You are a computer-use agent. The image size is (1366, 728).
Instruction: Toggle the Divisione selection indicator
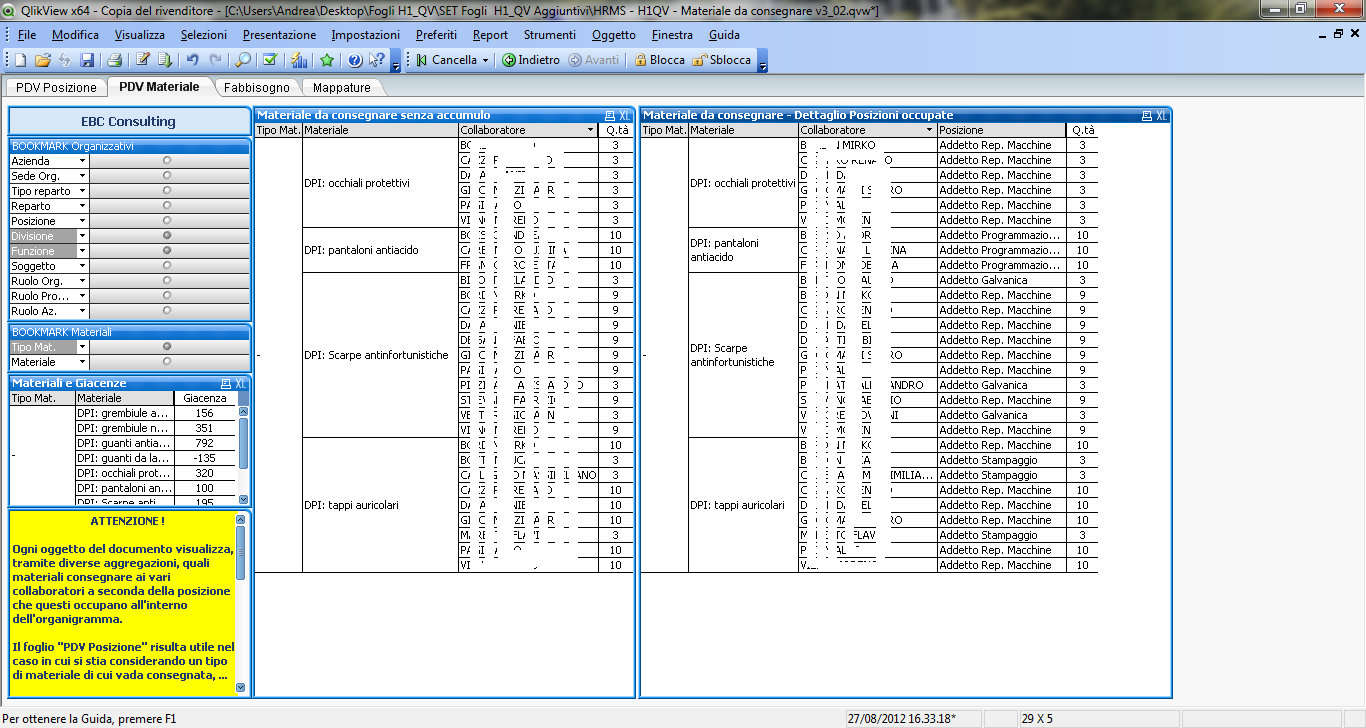[x=167, y=235]
